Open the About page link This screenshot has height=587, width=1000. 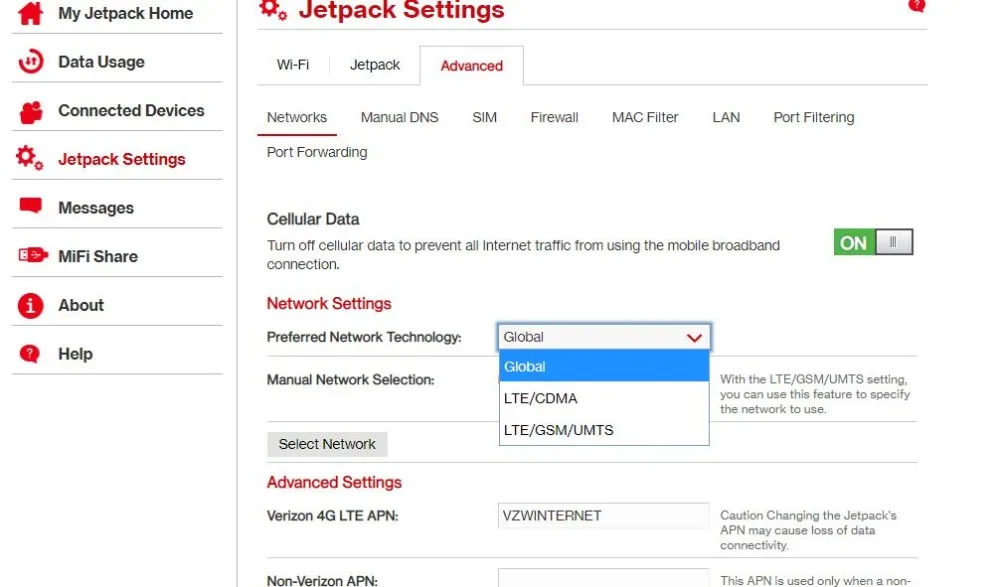click(81, 305)
